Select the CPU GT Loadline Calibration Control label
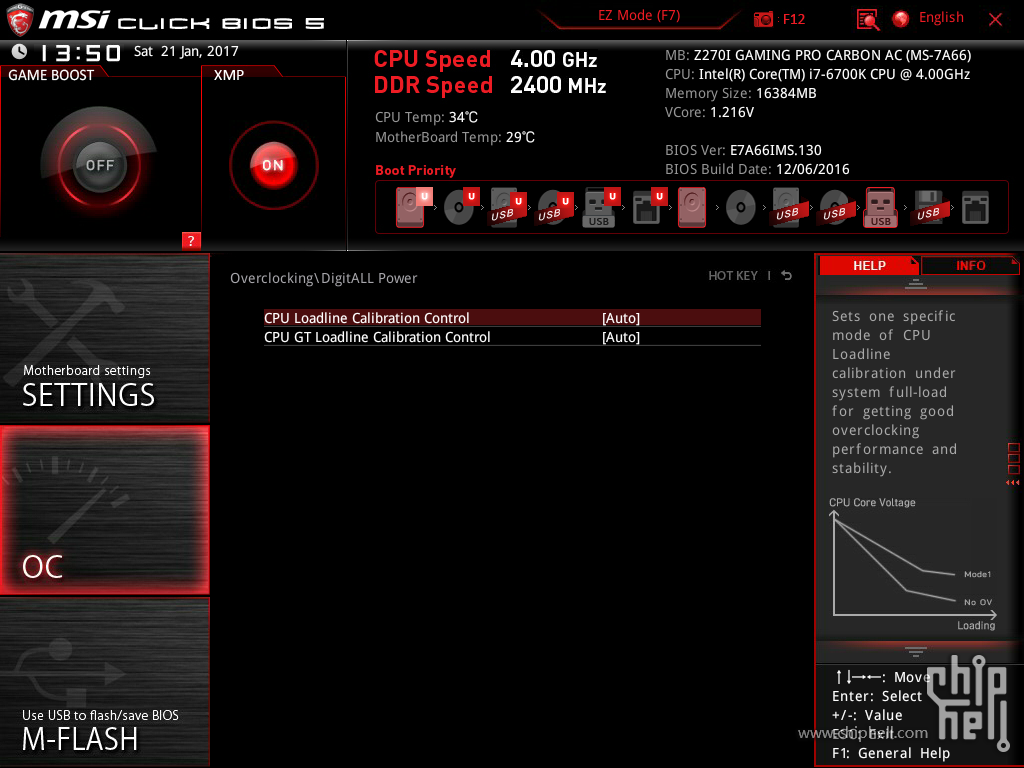Screen dimensions: 1024x768 tap(377, 337)
